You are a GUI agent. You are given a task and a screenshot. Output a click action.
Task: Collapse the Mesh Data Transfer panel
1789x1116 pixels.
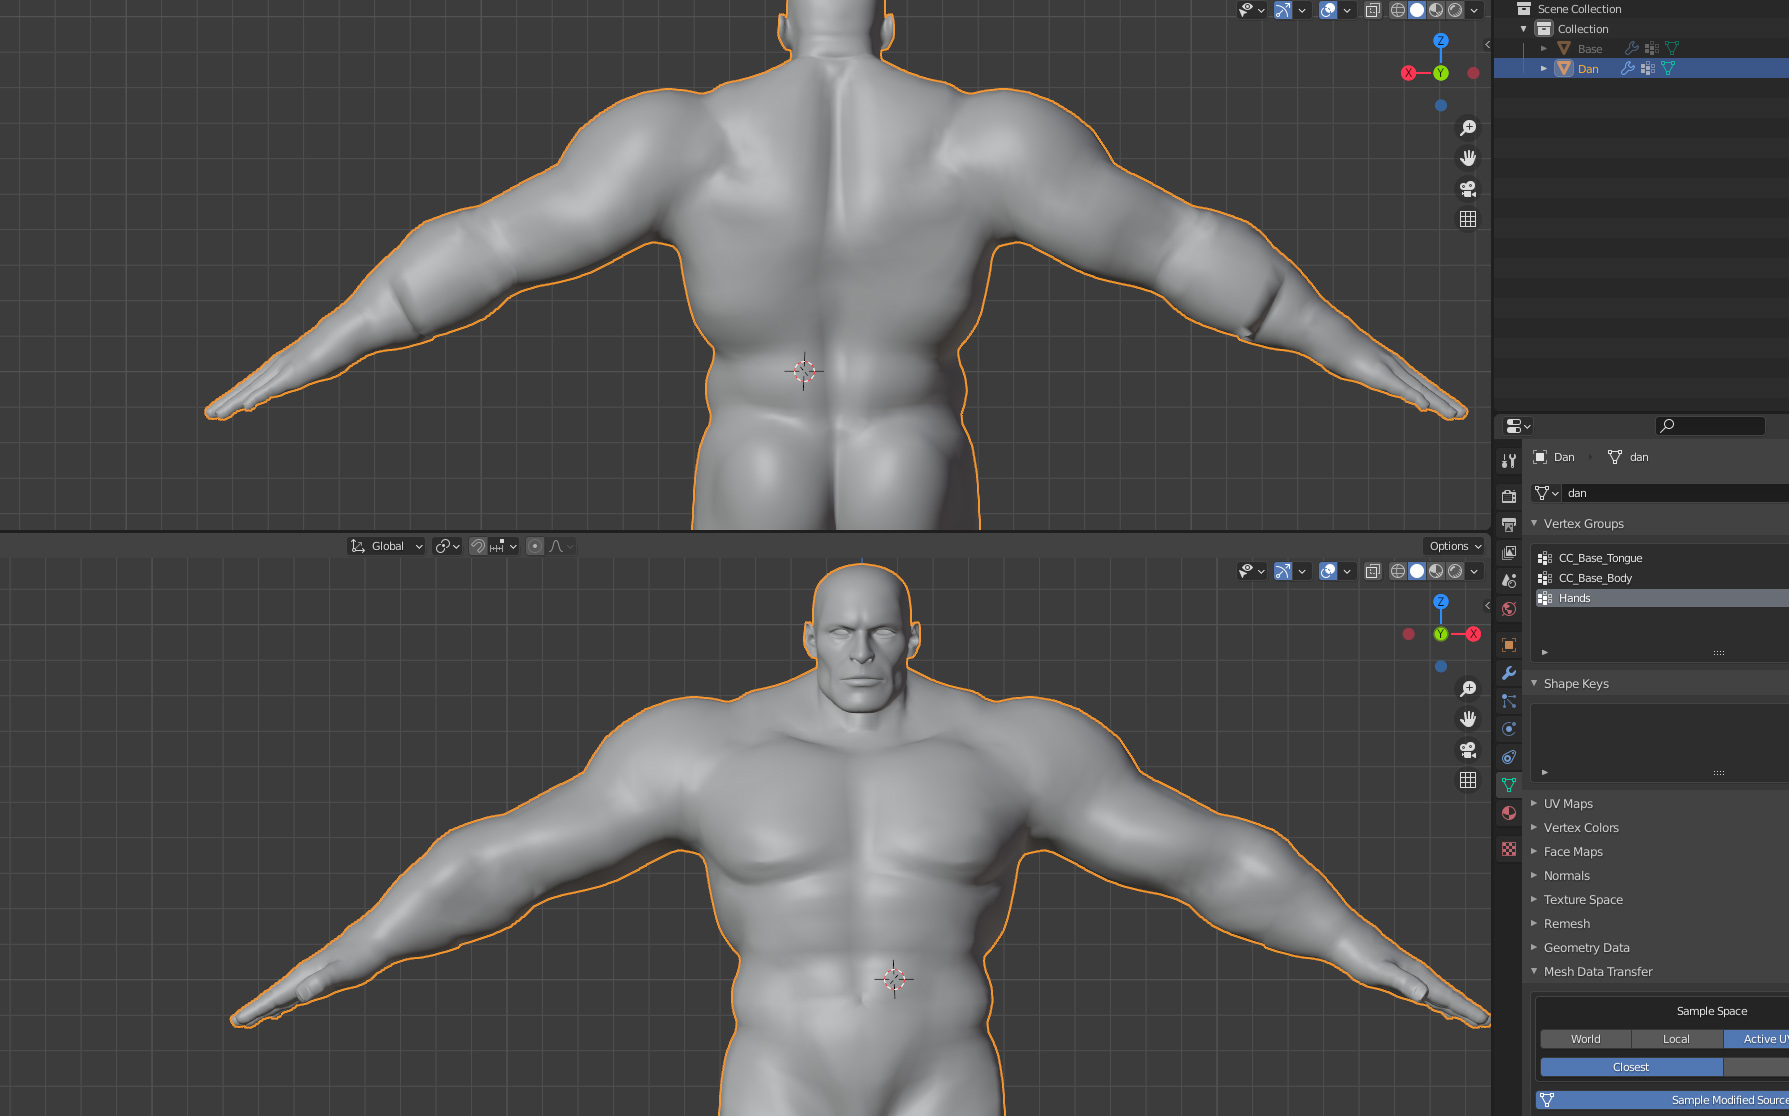[x=1534, y=971]
